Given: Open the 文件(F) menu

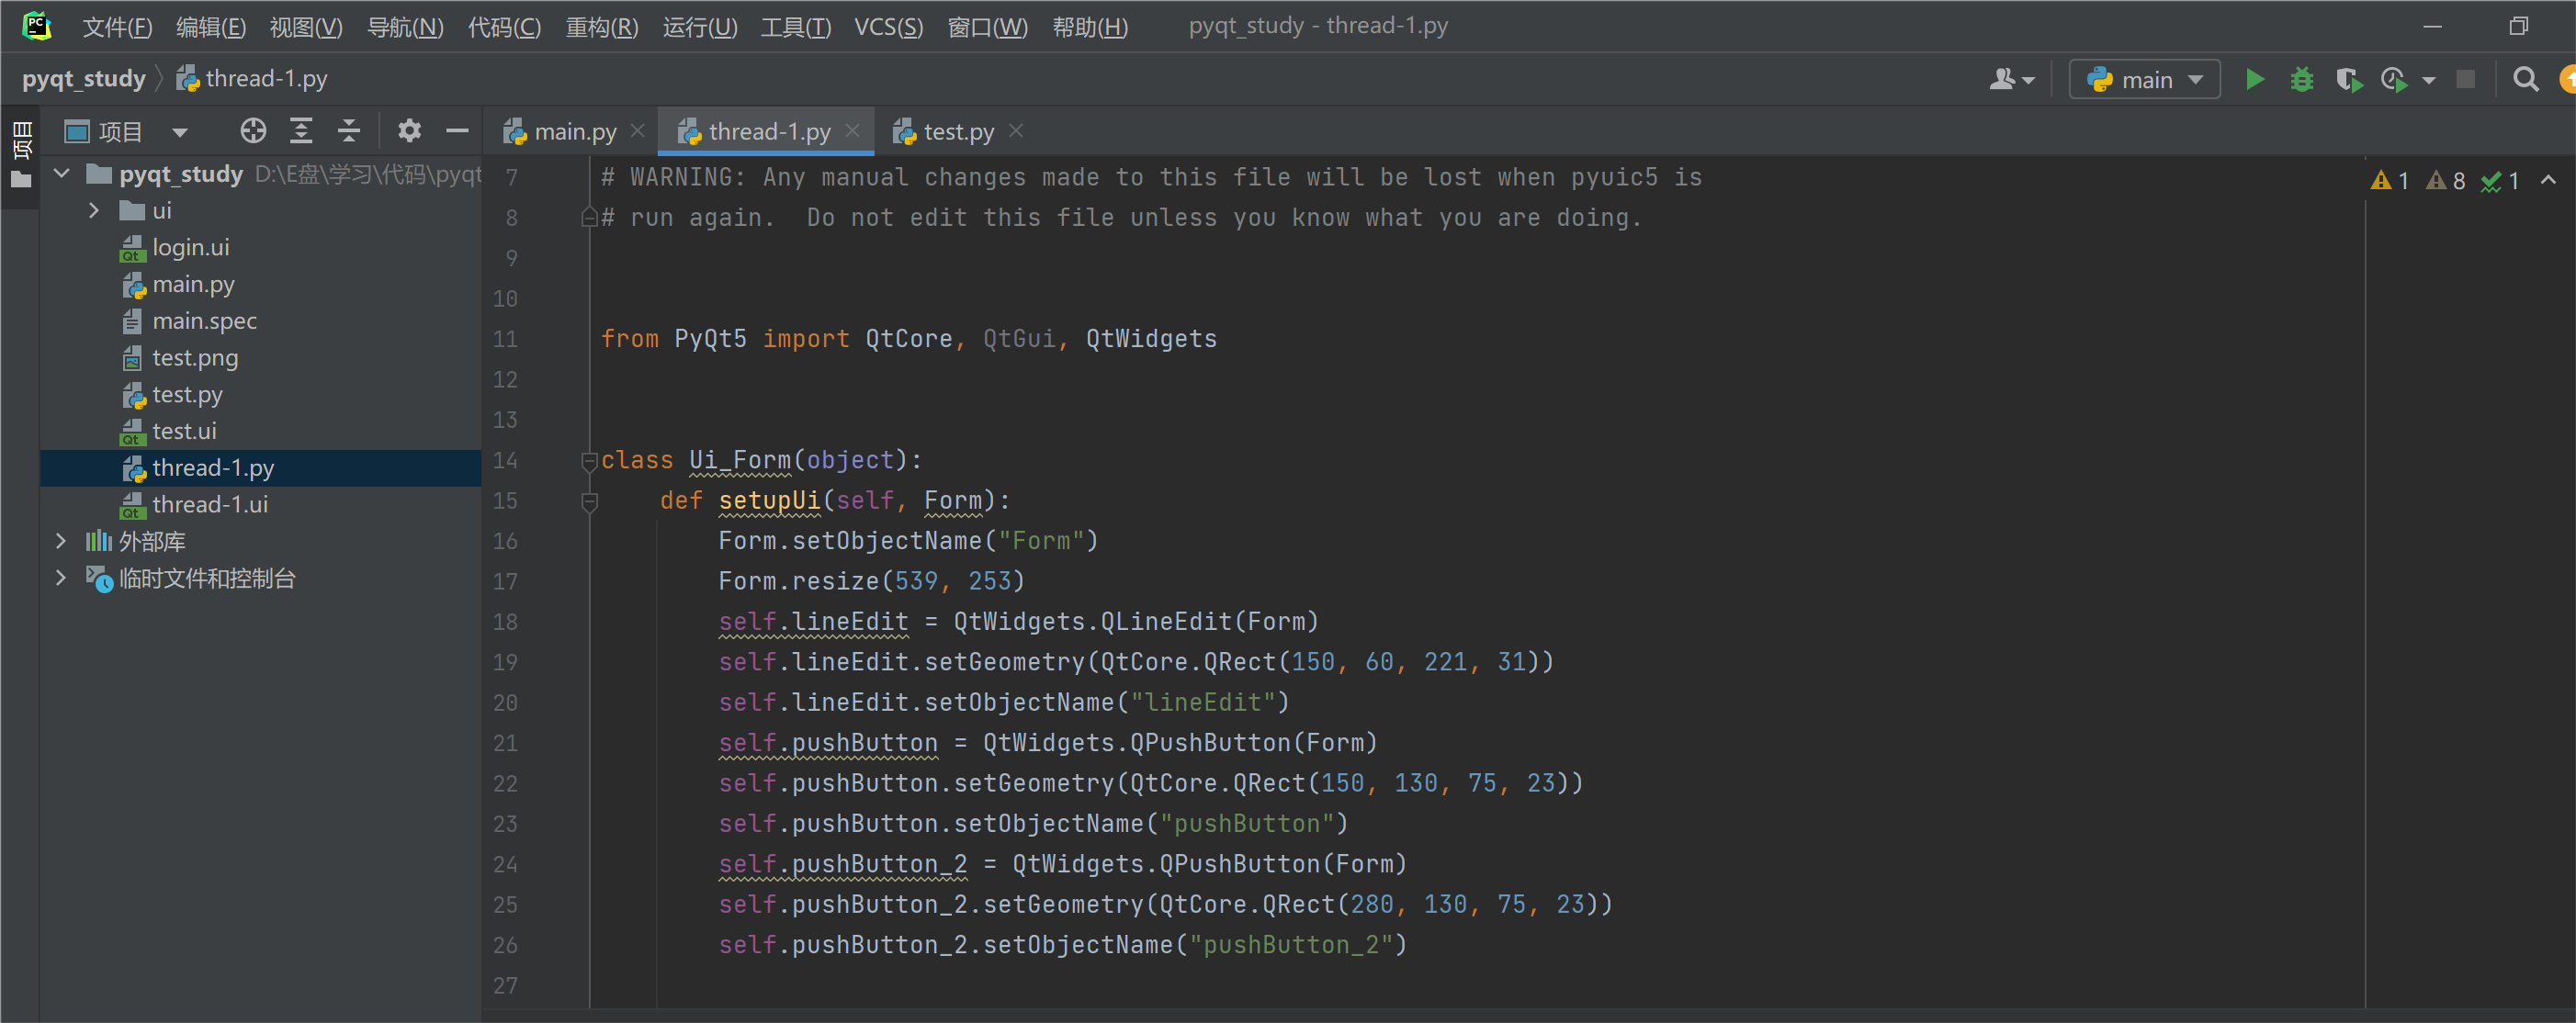Looking at the screenshot, I should pyautogui.click(x=117, y=27).
